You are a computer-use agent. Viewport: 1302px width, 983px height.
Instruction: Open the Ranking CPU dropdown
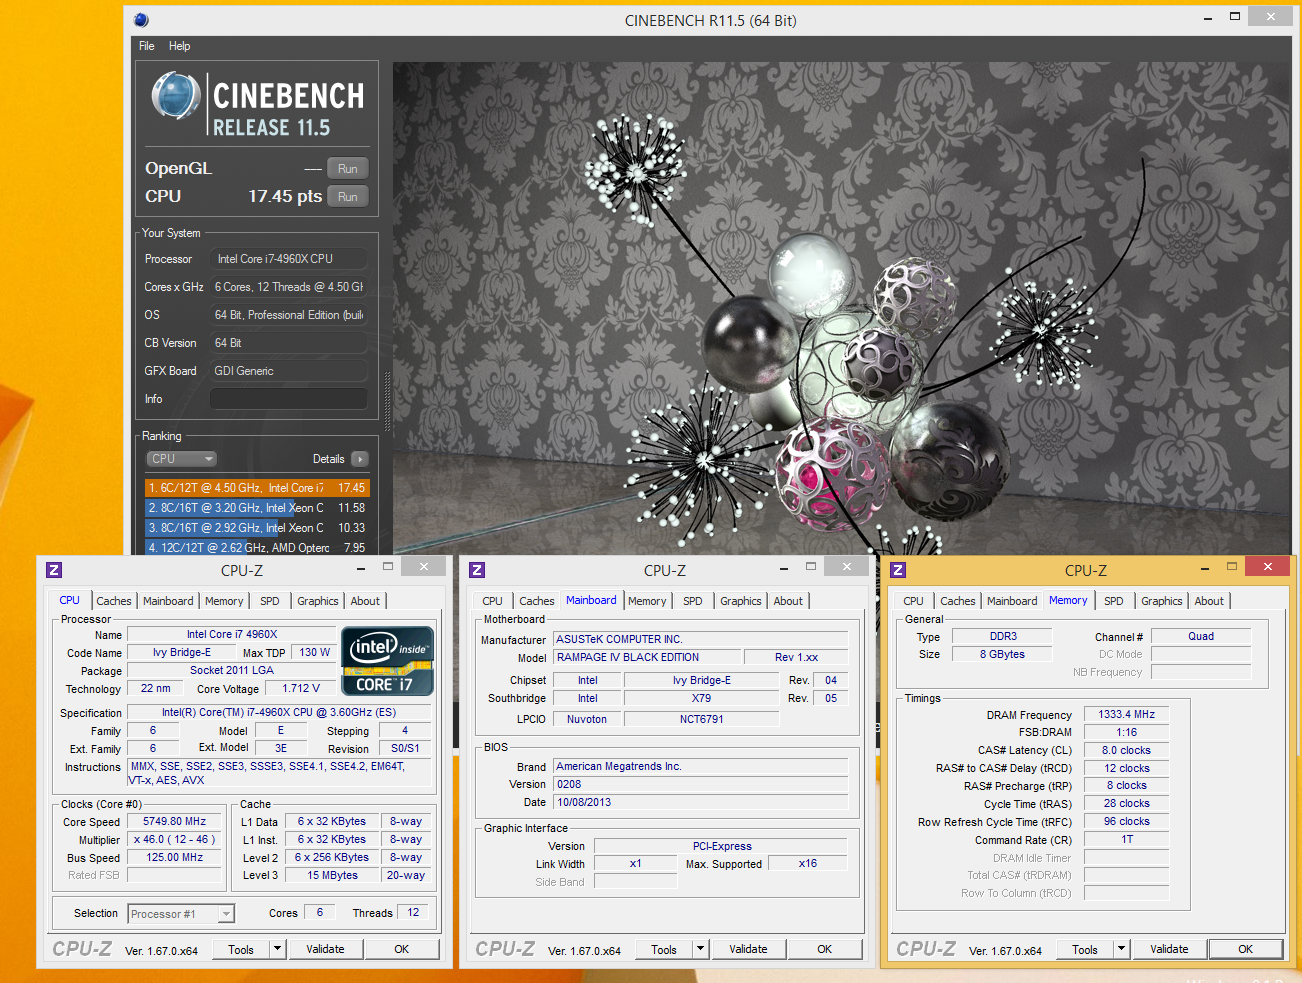tap(182, 459)
